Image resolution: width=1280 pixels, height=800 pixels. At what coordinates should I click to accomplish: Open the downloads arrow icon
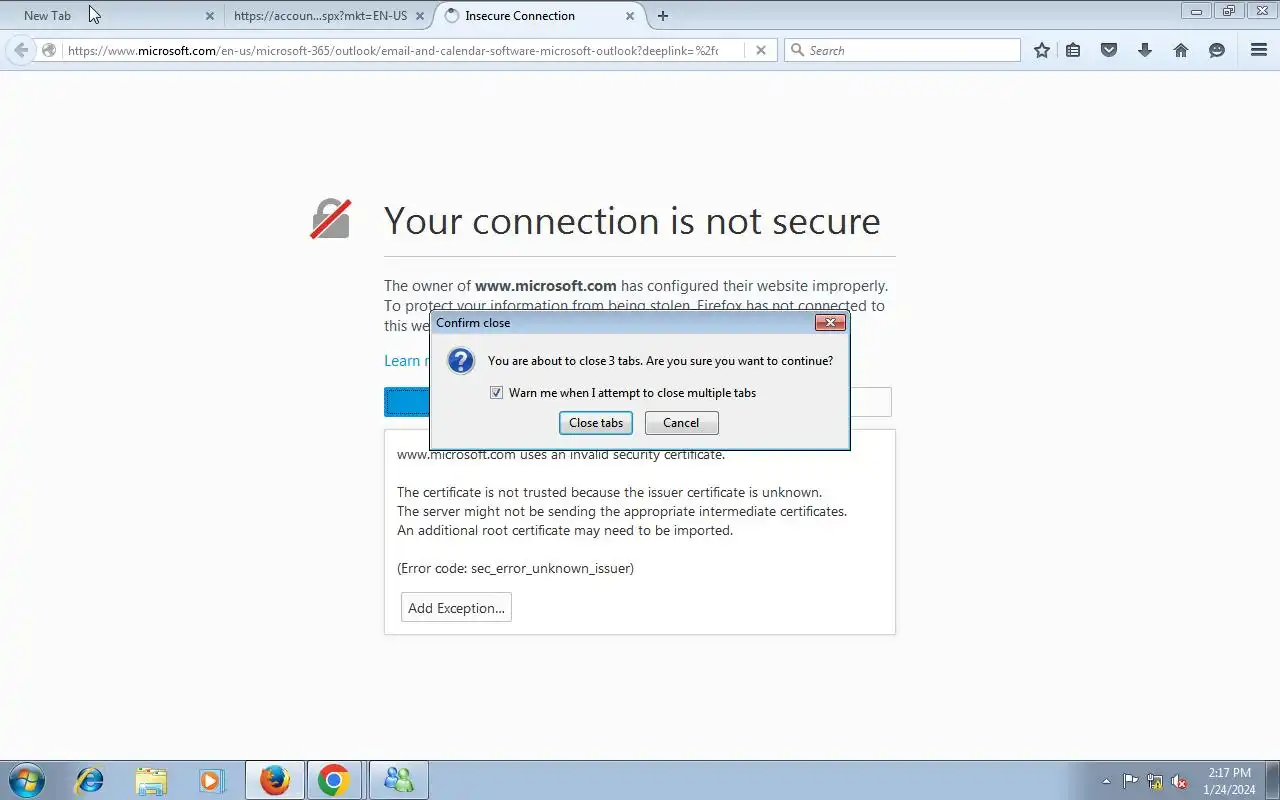[x=1145, y=50]
